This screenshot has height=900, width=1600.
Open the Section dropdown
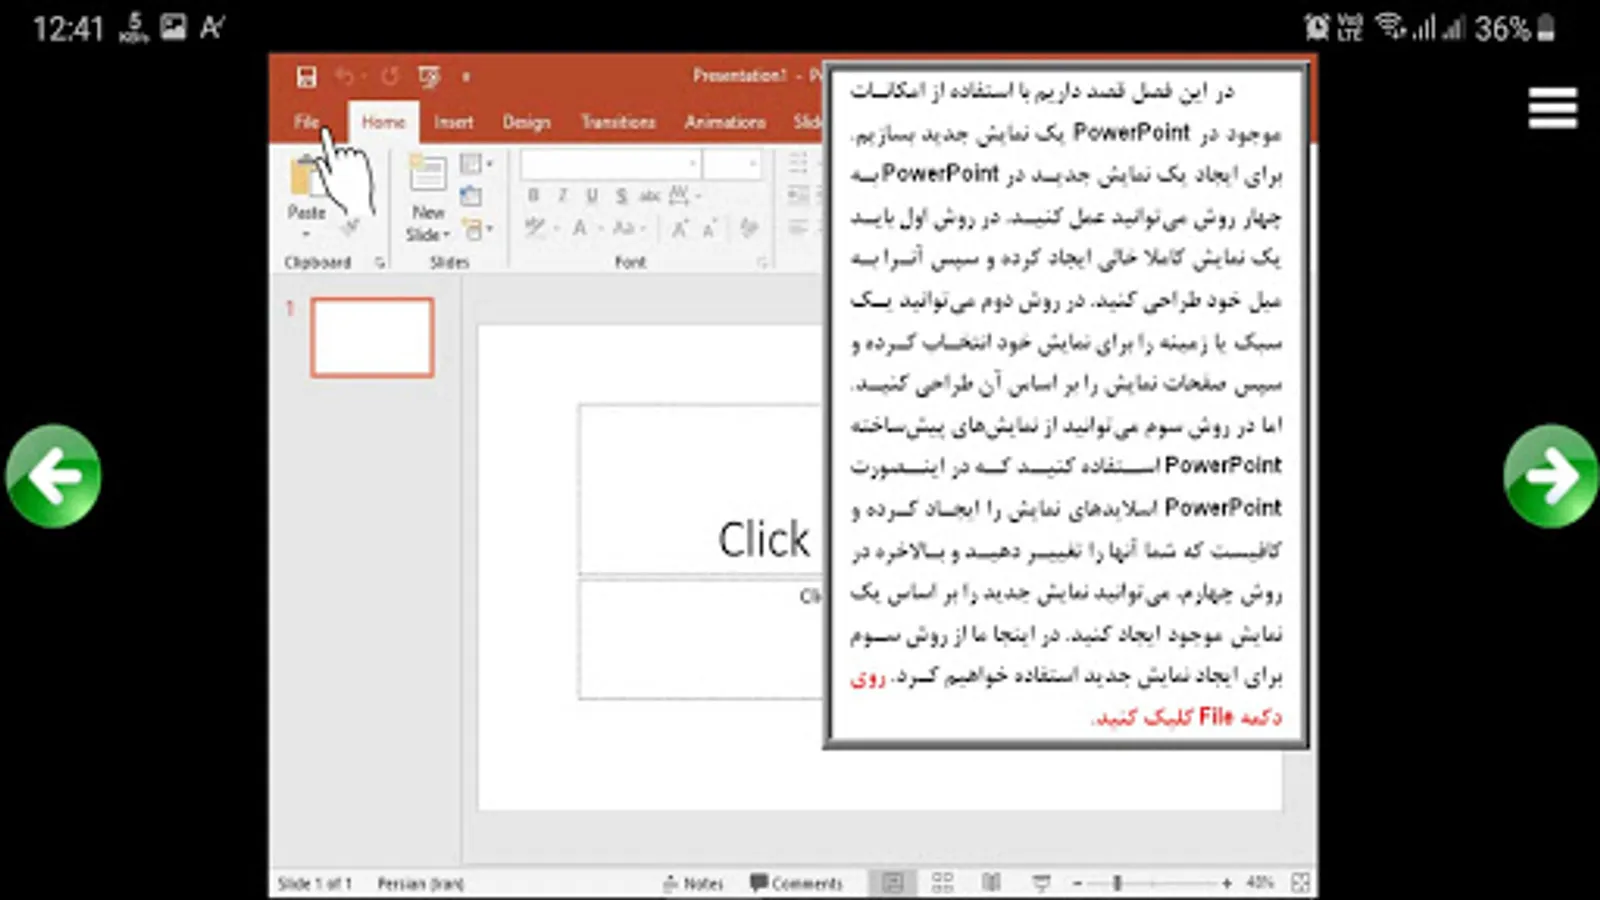[477, 230]
